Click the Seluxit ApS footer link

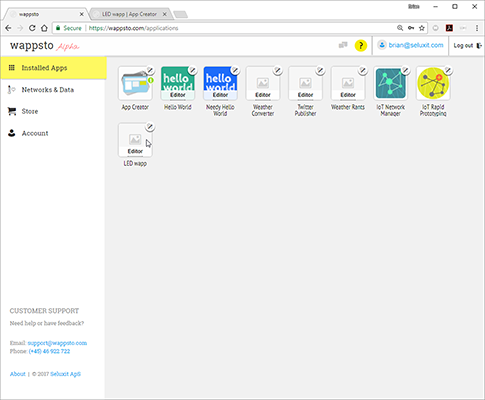click(66, 374)
